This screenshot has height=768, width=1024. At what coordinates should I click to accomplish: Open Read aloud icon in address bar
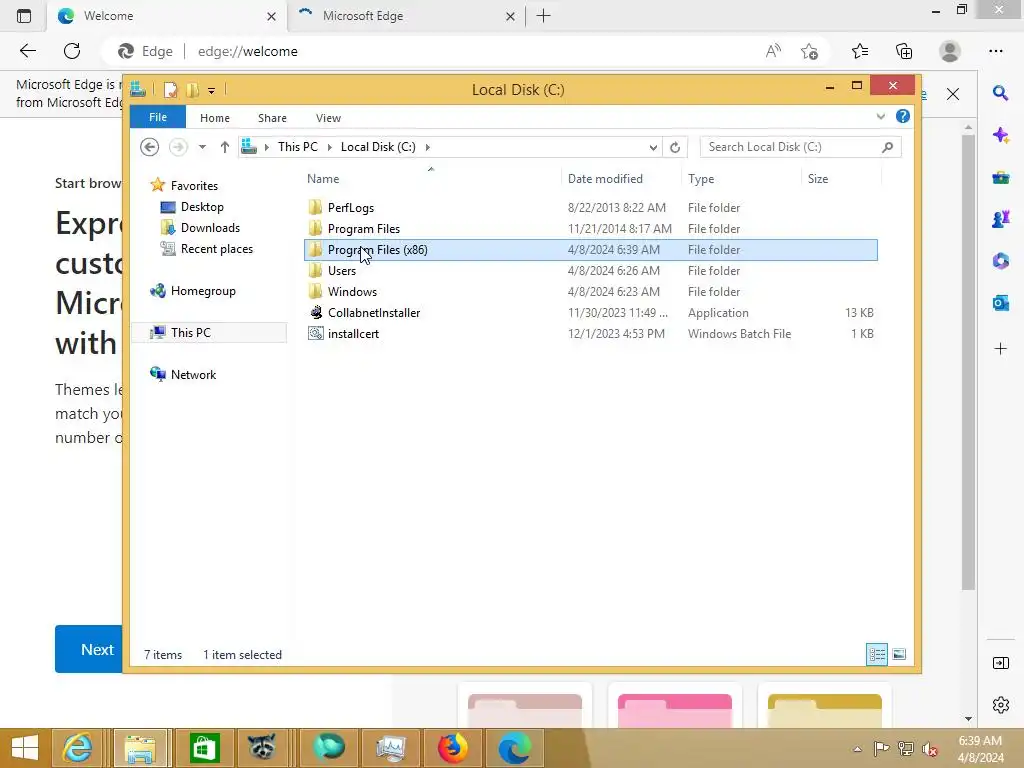pyautogui.click(x=773, y=51)
